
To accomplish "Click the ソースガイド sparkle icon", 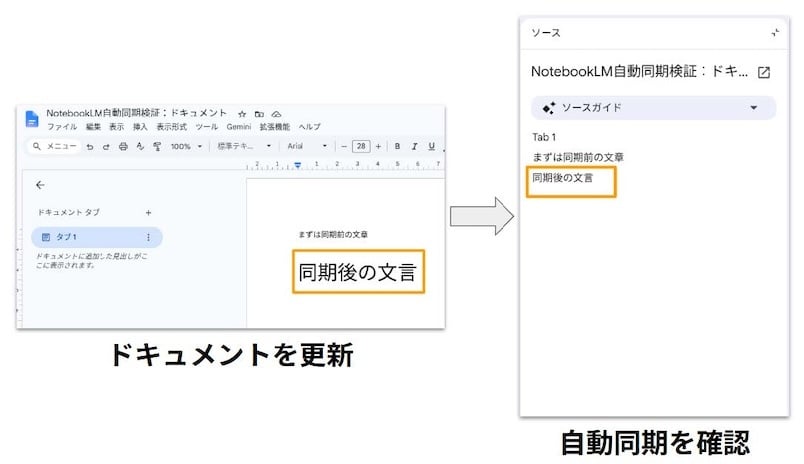I will click(549, 108).
